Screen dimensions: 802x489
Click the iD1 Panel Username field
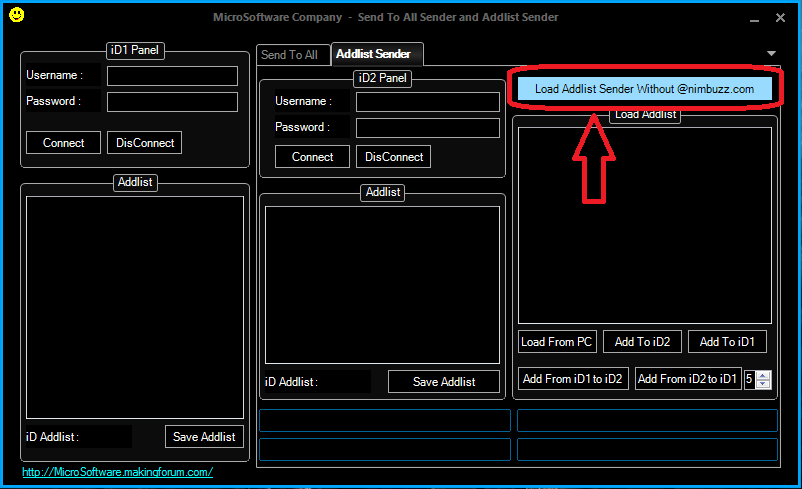[172, 76]
